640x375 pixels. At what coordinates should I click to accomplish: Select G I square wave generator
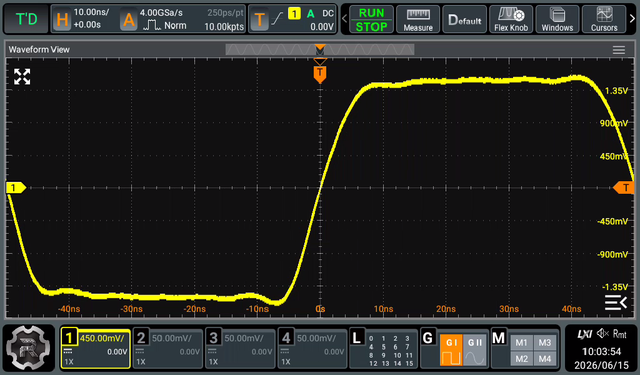[x=451, y=349]
